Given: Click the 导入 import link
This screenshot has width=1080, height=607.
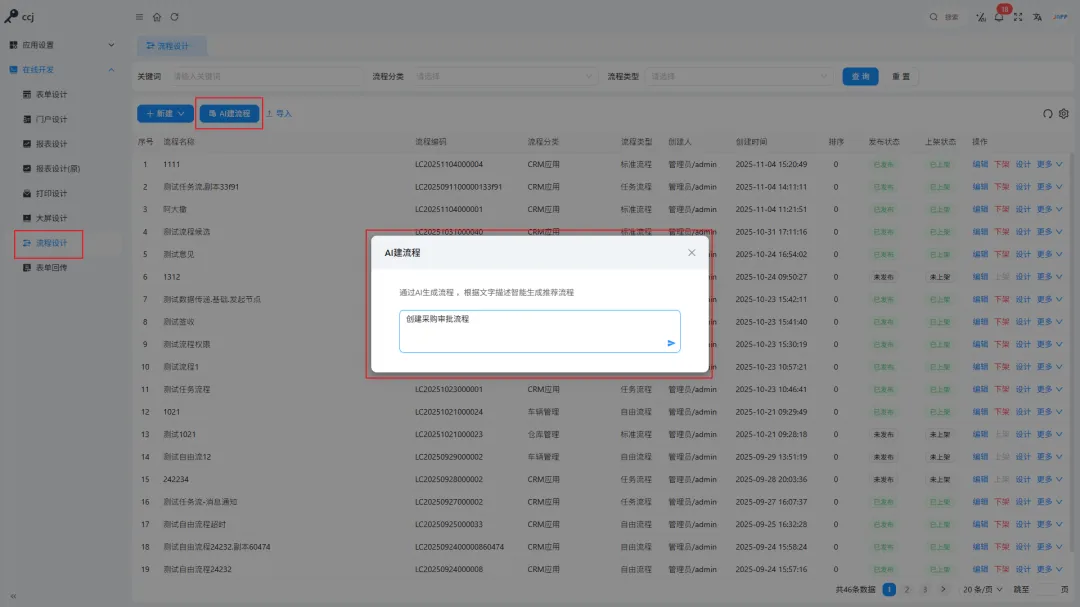Looking at the screenshot, I should (279, 114).
